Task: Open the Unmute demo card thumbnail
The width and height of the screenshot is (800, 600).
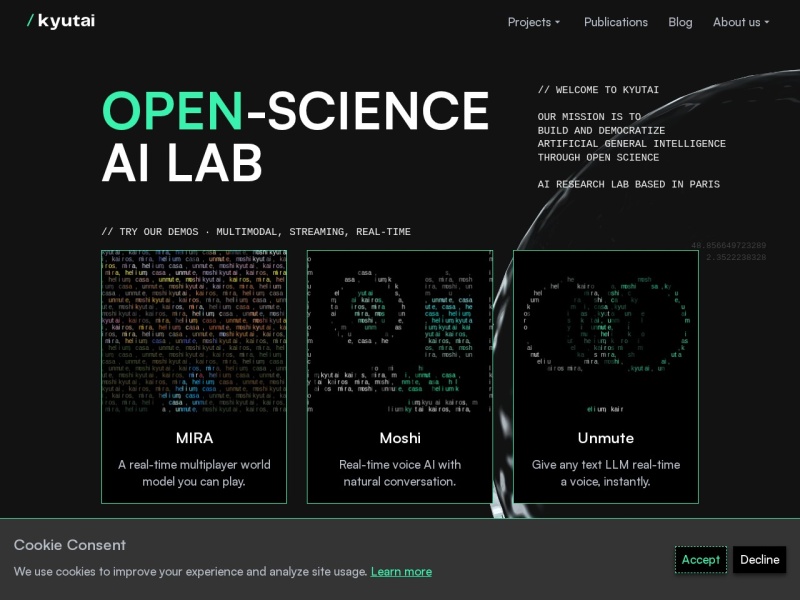Action: [x=606, y=332]
